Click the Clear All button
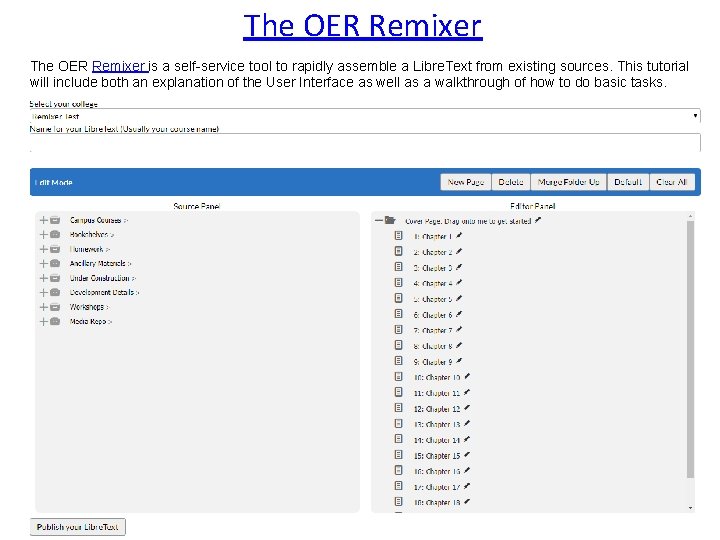This screenshot has height=540, width=720. [x=672, y=182]
